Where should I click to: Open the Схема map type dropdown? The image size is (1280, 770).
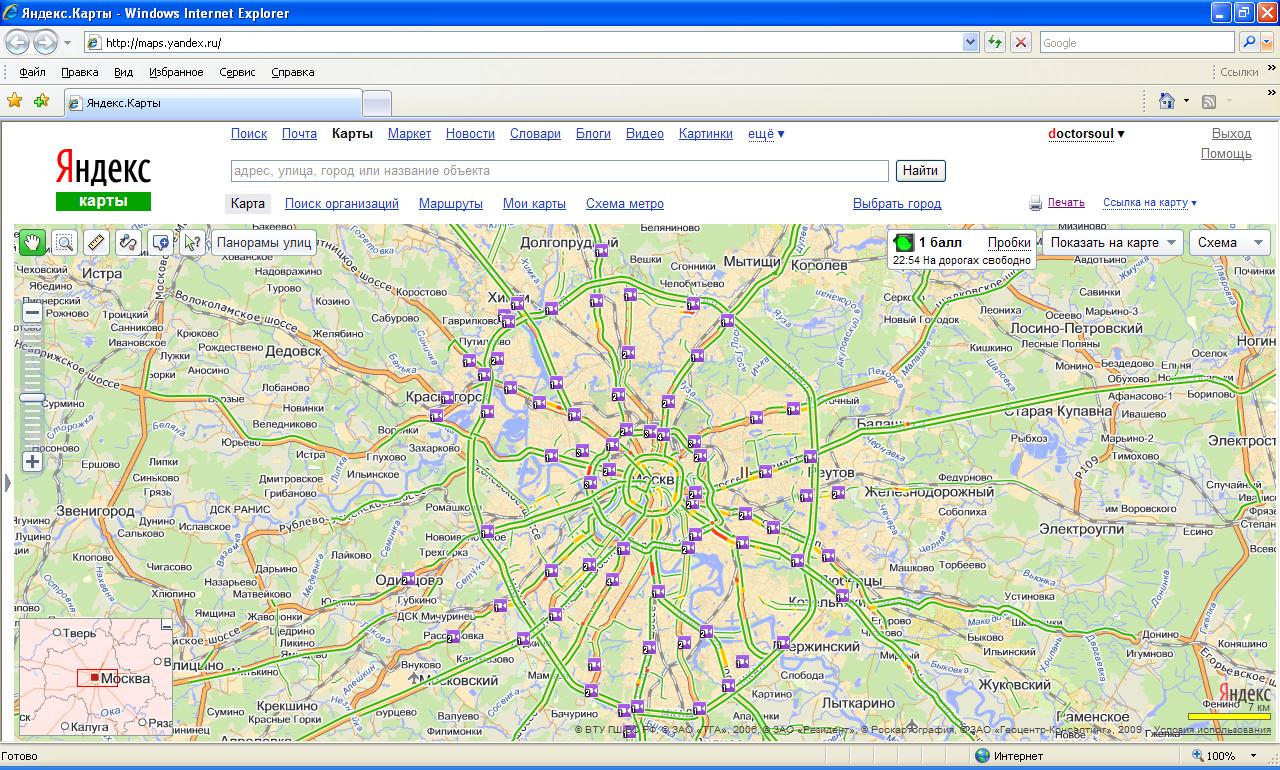click(1229, 242)
